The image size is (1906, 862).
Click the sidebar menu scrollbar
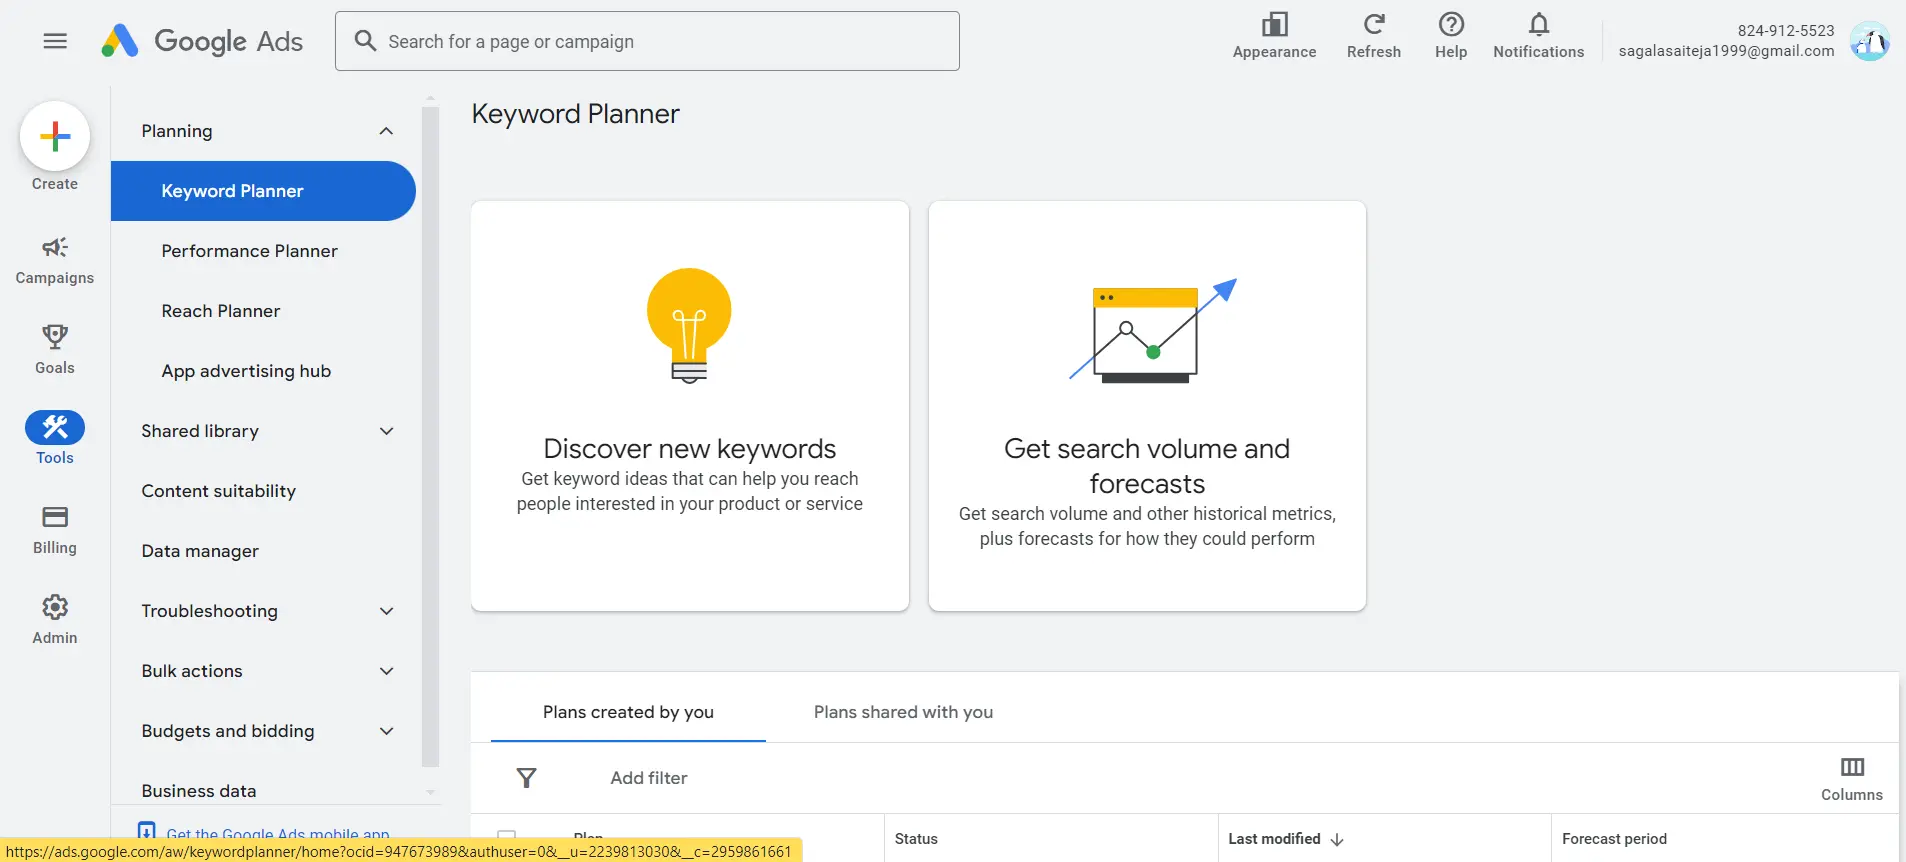click(430, 435)
